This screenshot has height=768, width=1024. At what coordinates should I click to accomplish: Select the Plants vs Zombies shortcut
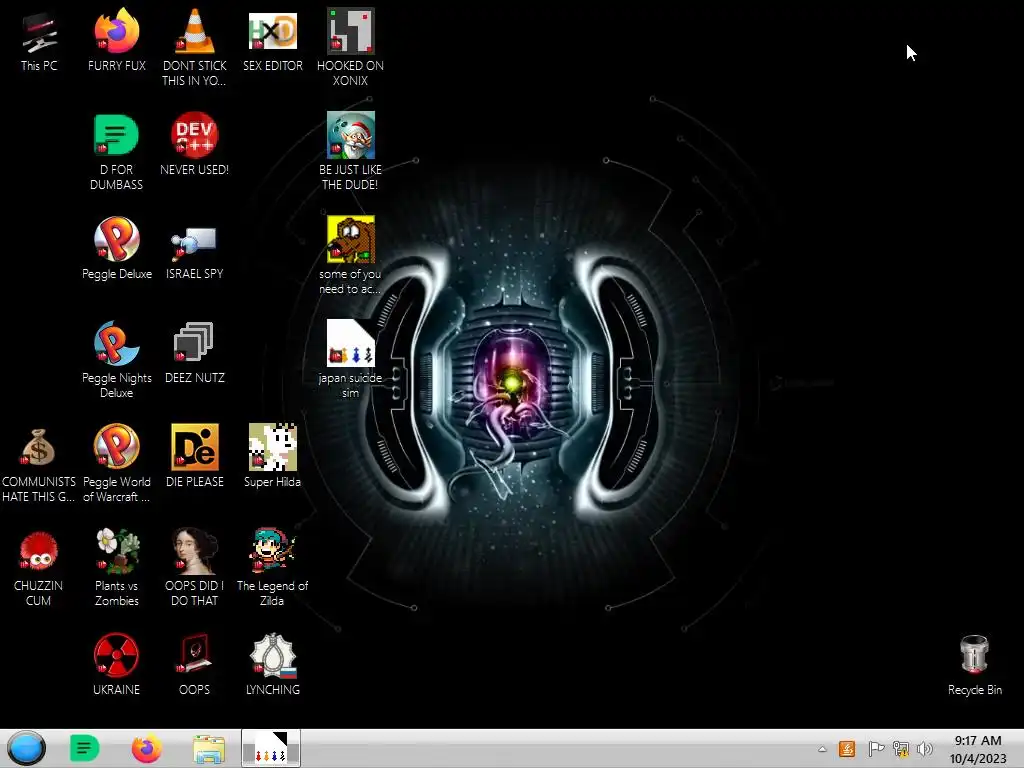[x=117, y=568]
